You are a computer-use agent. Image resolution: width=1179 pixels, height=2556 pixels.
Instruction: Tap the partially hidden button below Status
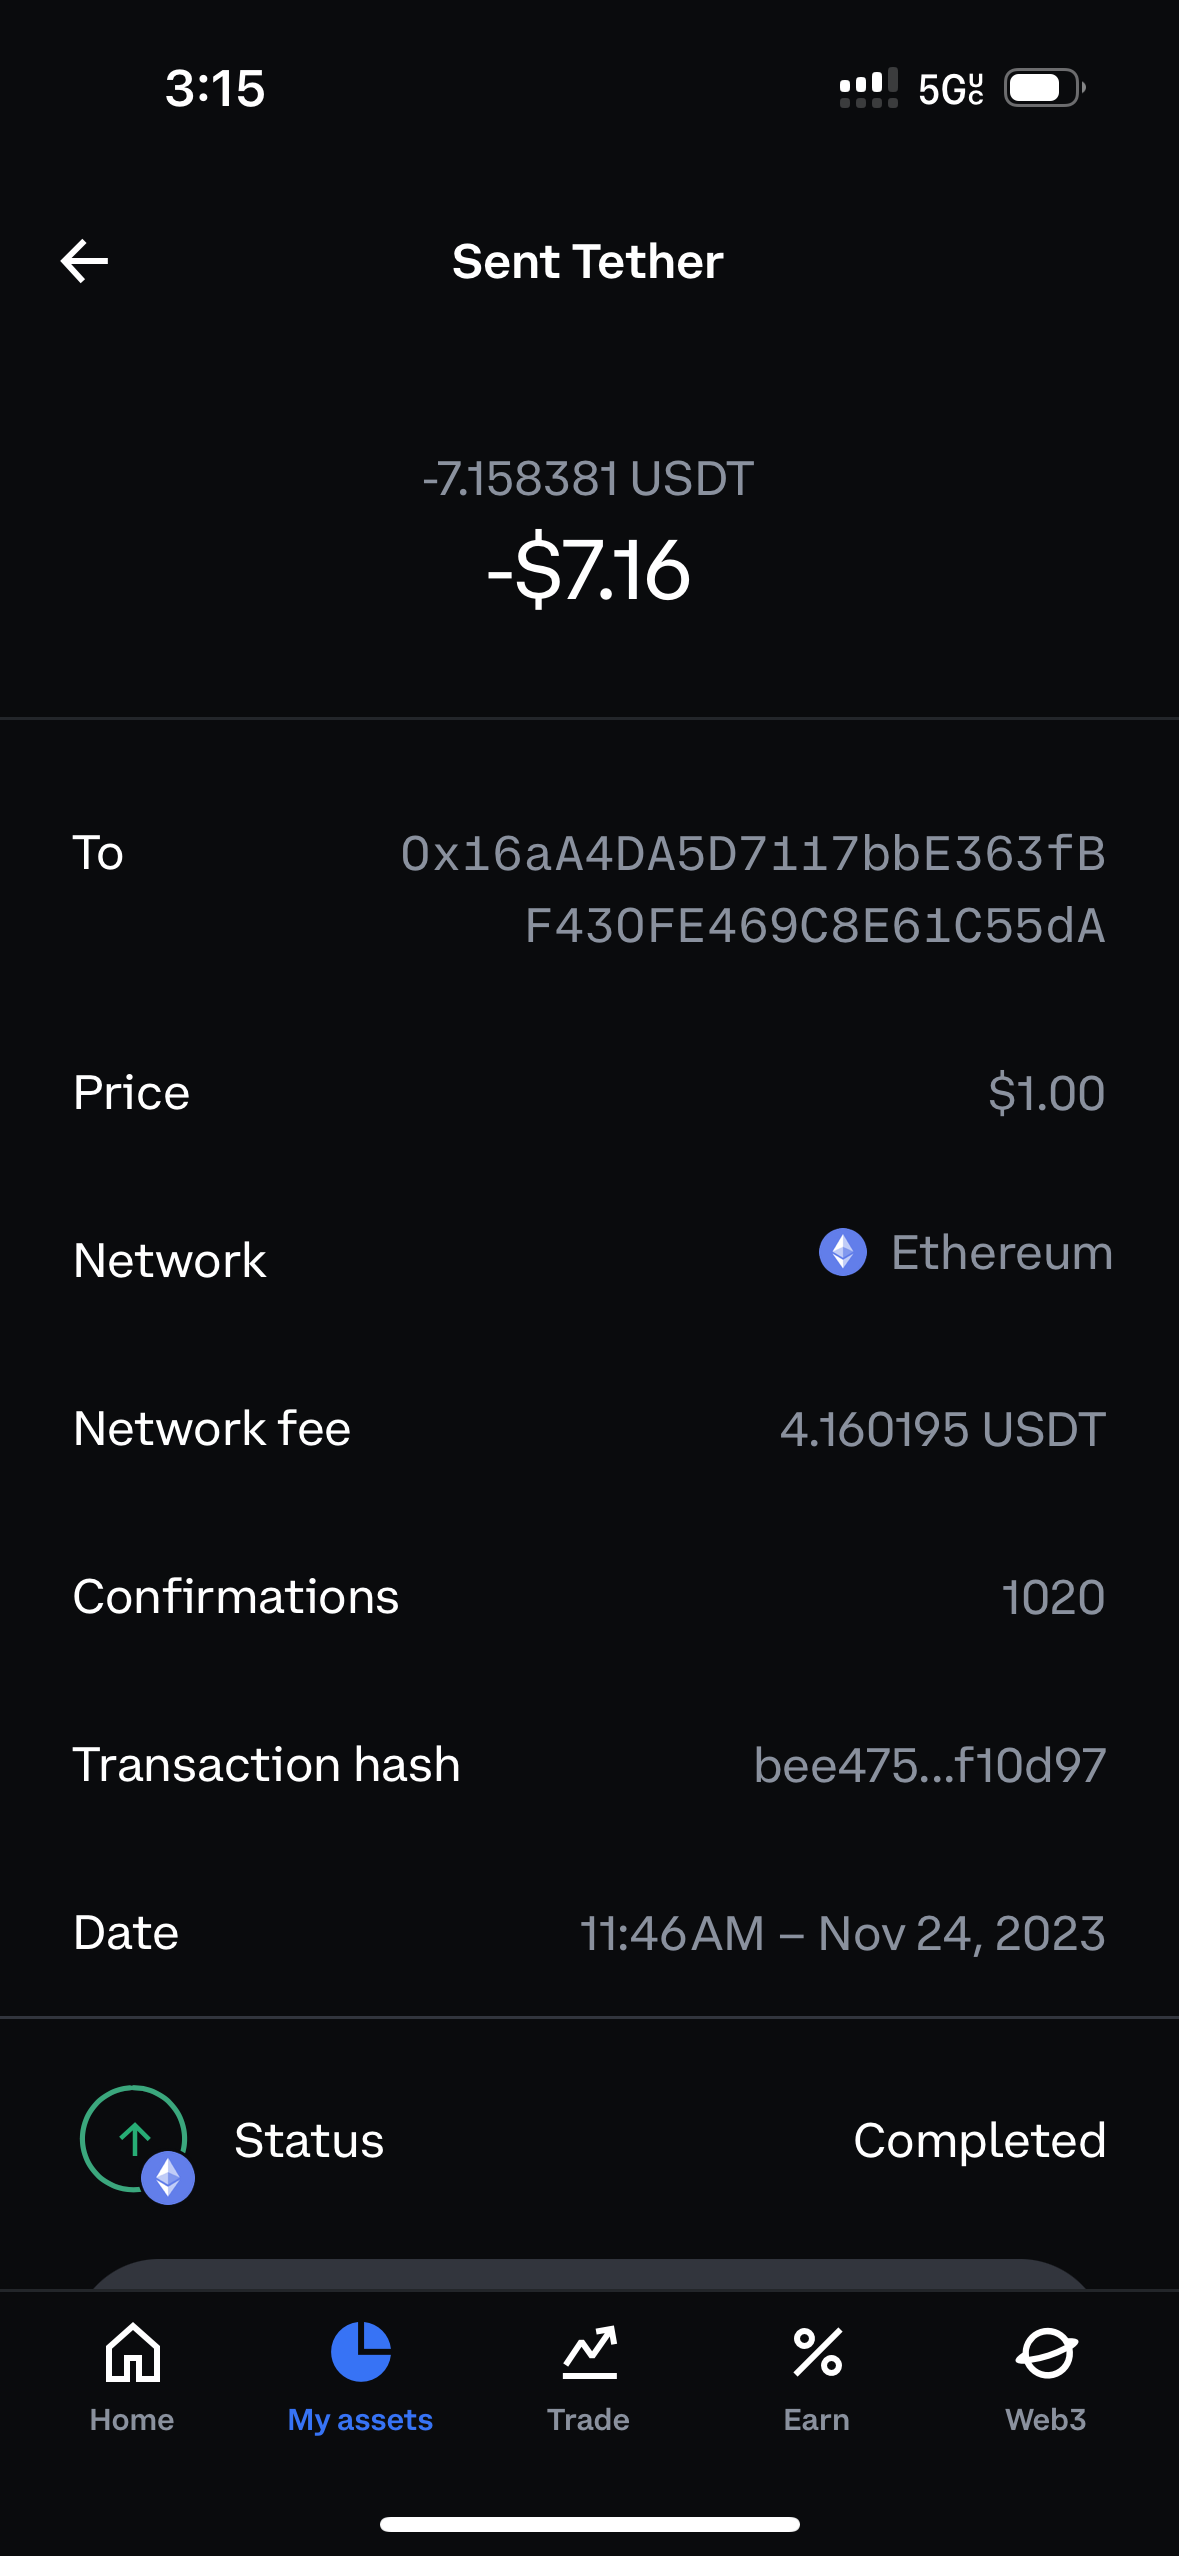[x=589, y=2274]
